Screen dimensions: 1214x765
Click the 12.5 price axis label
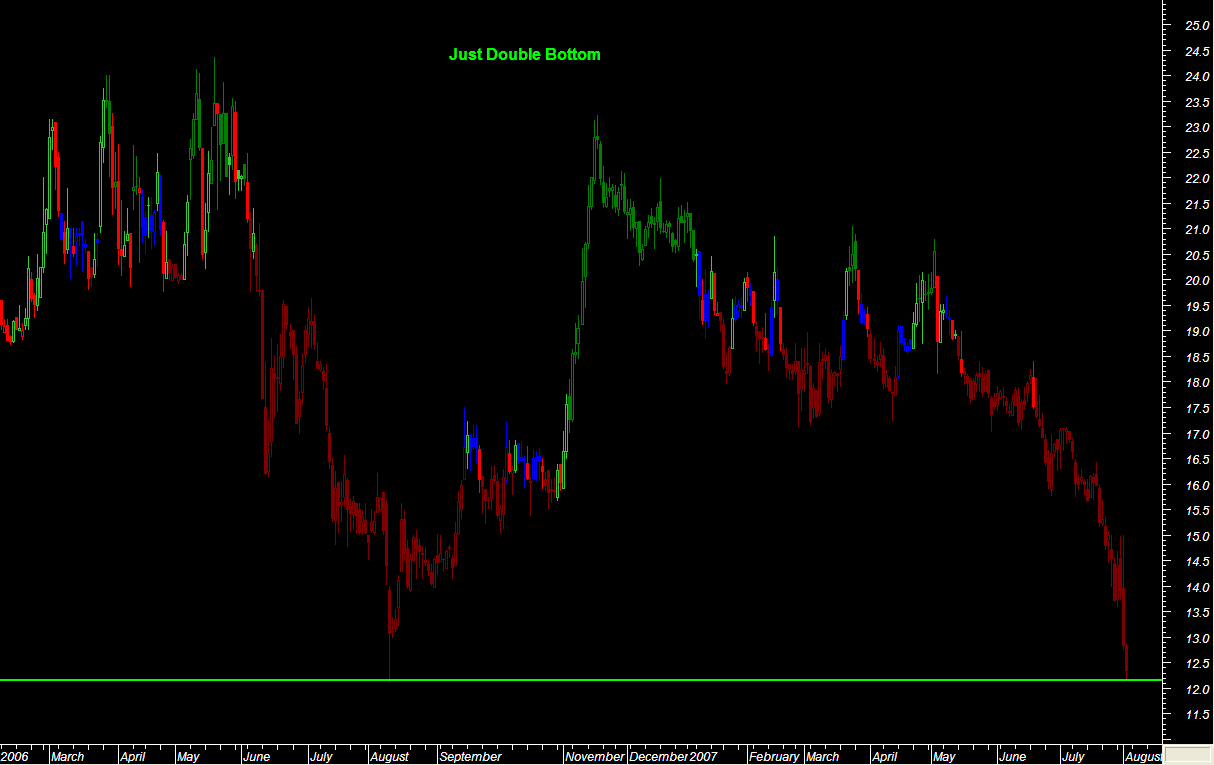1198,664
